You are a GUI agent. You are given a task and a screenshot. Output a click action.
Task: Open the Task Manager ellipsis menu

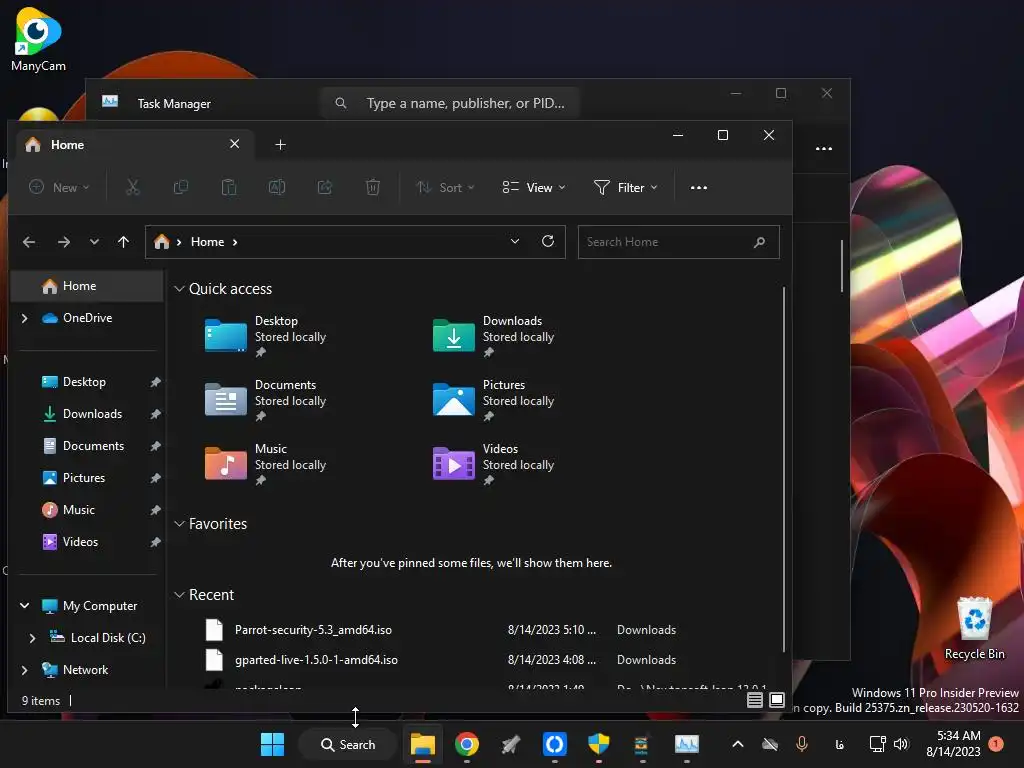click(824, 148)
